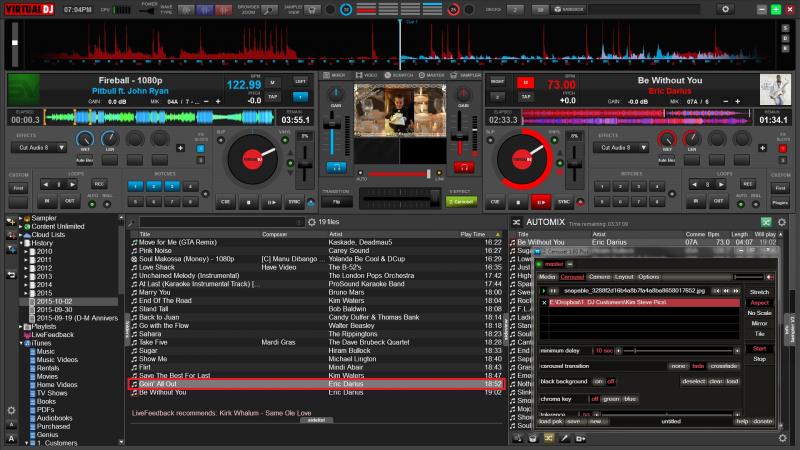This screenshot has width=800, height=450.
Task: Click the left deck volume fader
Action: 332,134
